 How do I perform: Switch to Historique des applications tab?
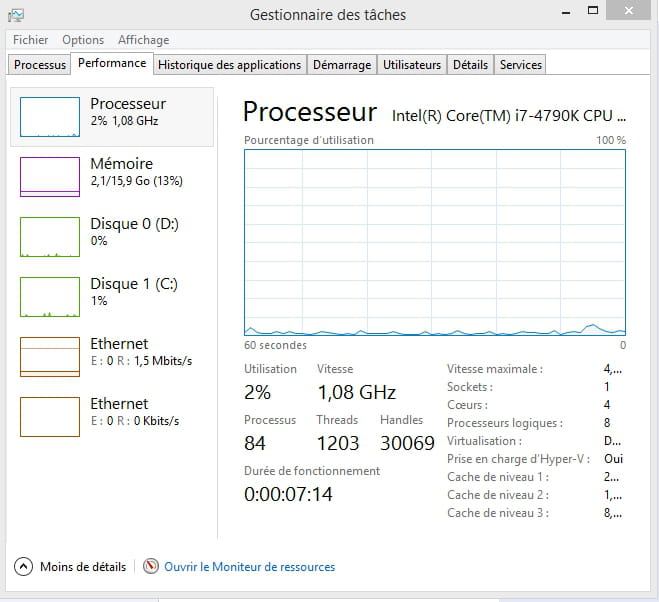[x=229, y=65]
